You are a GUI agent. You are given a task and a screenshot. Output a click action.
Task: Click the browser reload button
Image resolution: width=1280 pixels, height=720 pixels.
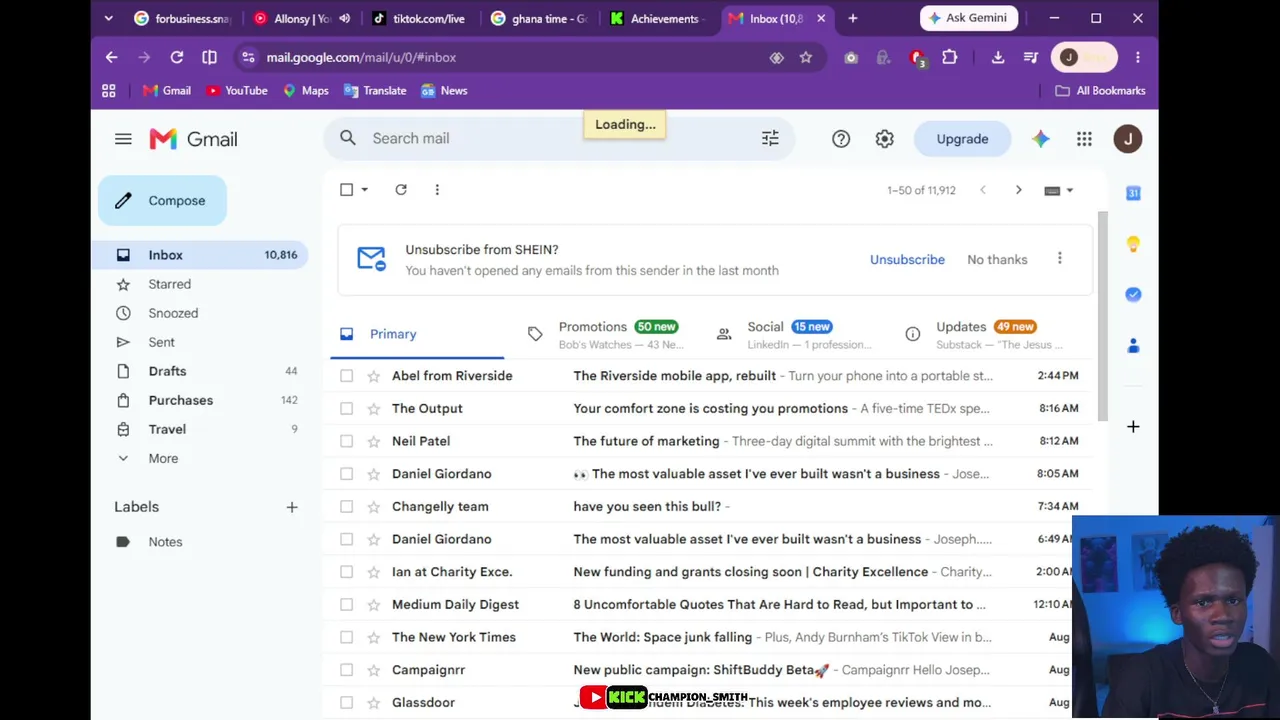pos(177,57)
